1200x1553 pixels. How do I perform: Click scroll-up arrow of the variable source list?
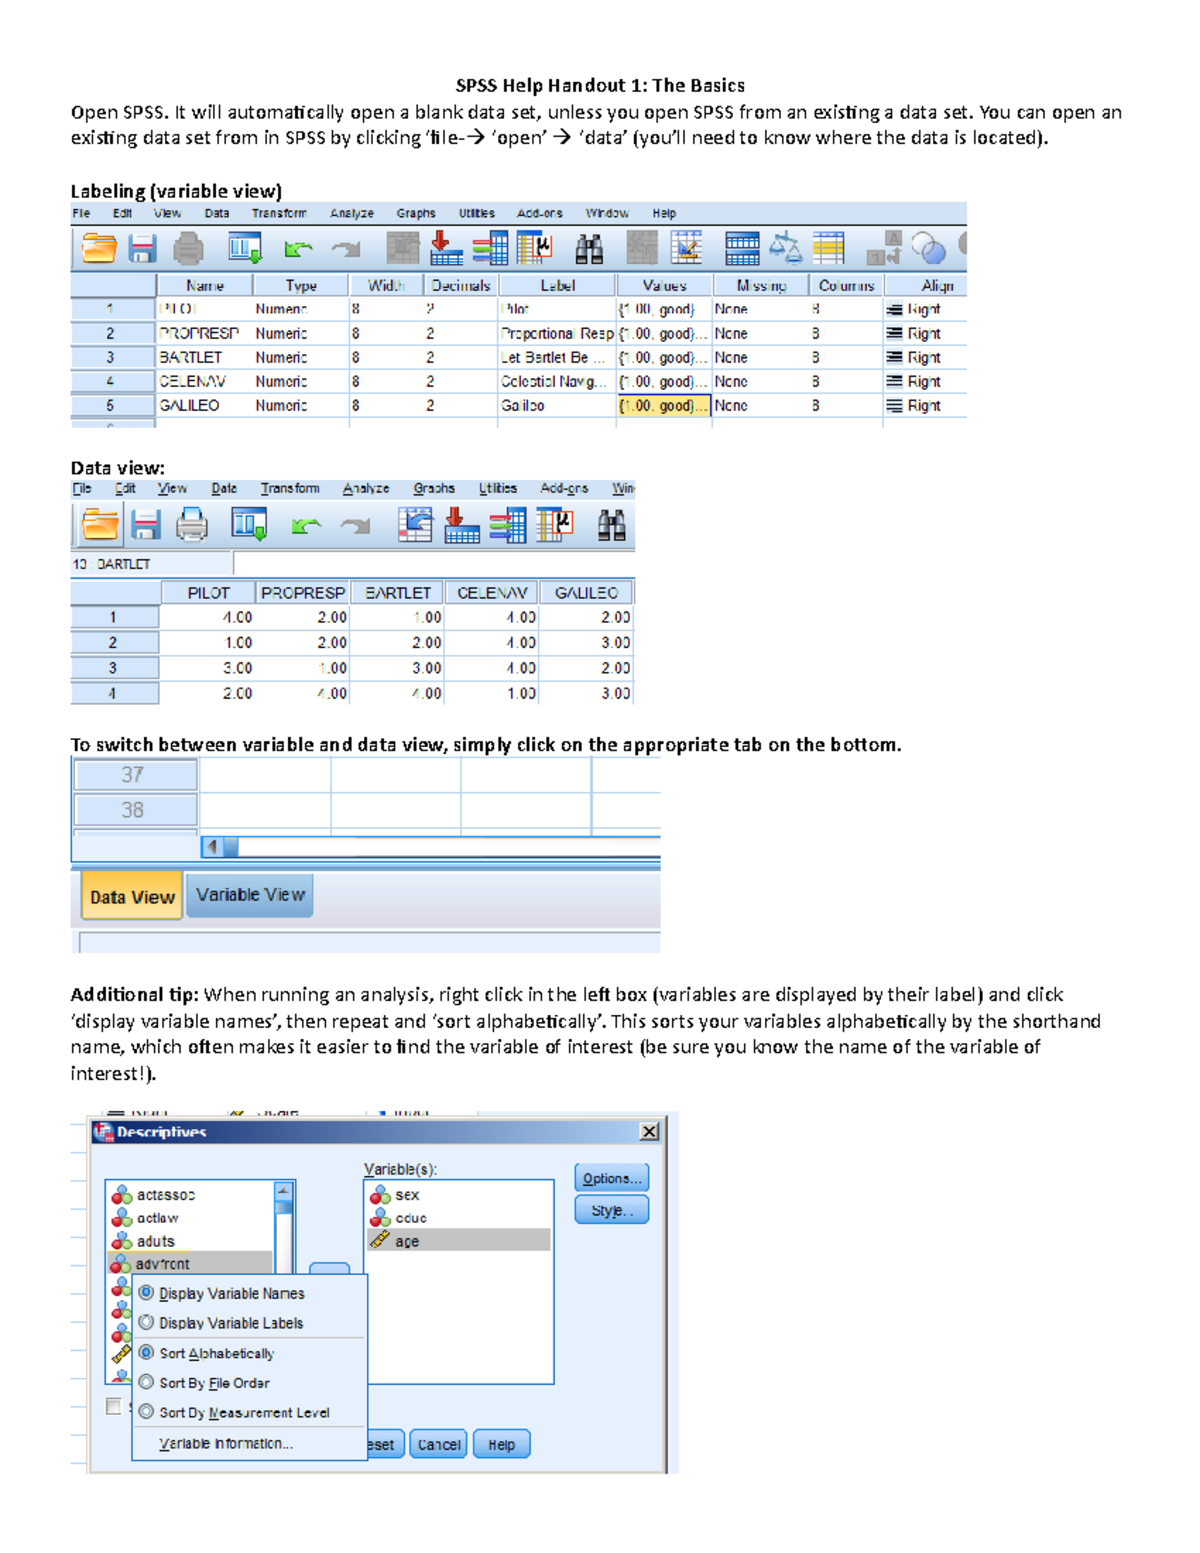pyautogui.click(x=284, y=1190)
